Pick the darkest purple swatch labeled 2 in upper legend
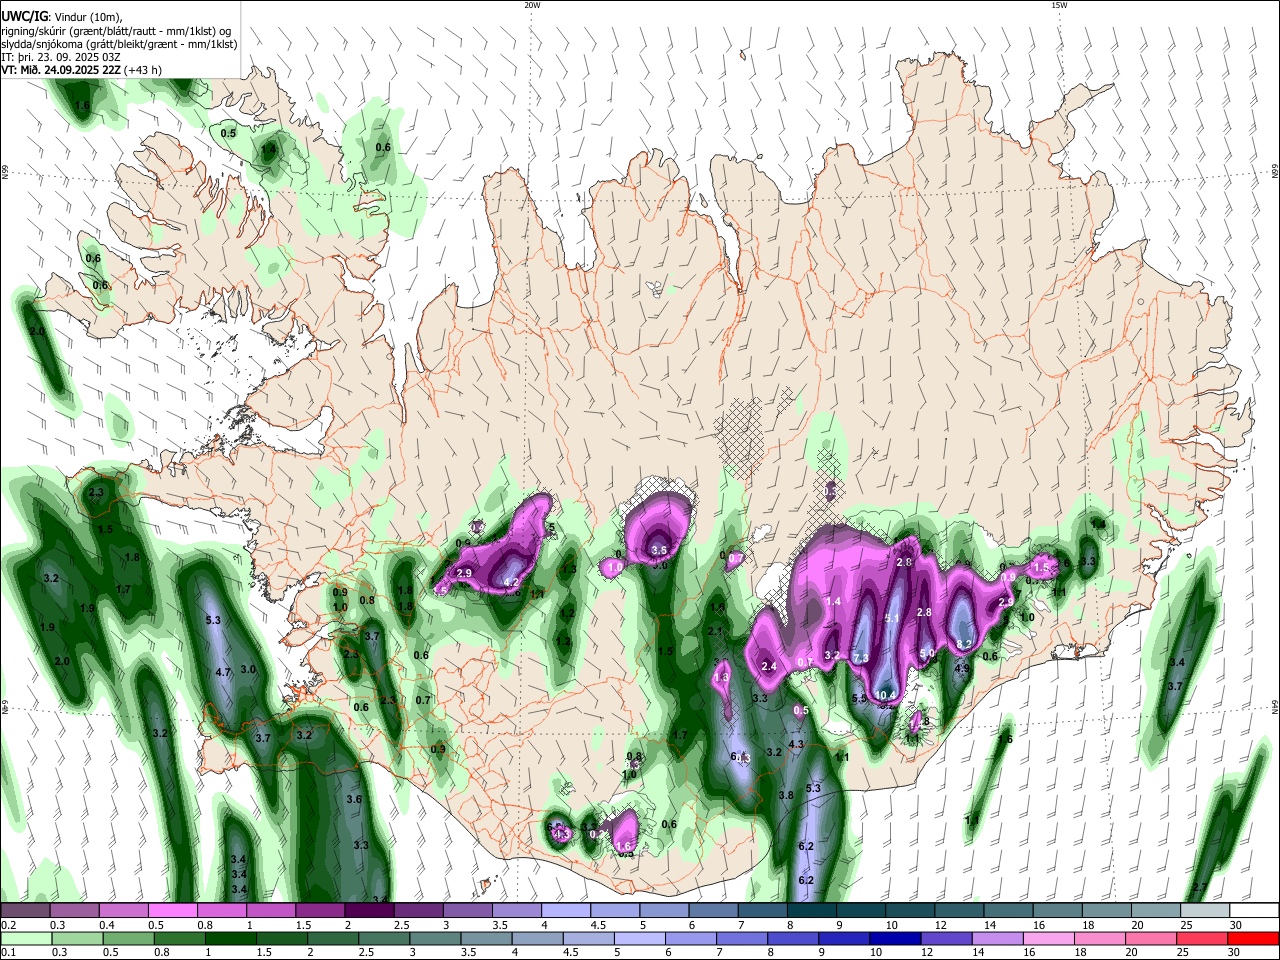The width and height of the screenshot is (1280, 960). click(368, 911)
